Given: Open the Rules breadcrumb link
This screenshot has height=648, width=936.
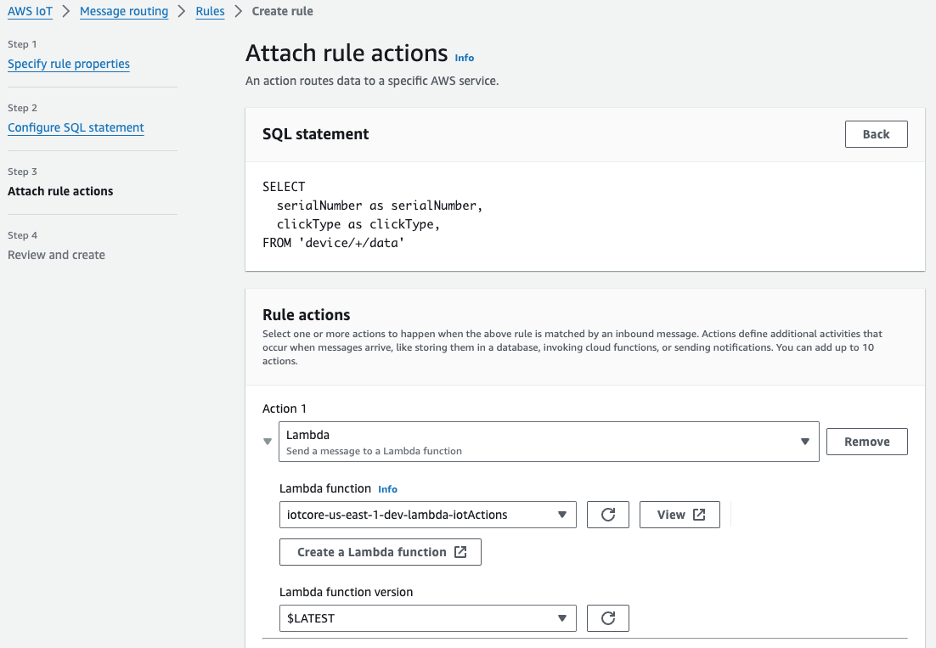Looking at the screenshot, I should click(209, 11).
